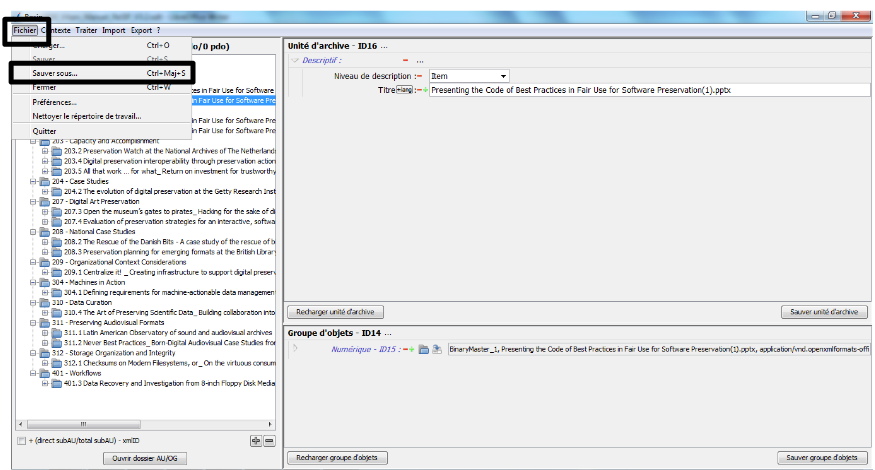Screen dimensions: 875x470
Task: Collapse the 311 - Preserving Audiovisual Formats node
Action: click(x=33, y=323)
